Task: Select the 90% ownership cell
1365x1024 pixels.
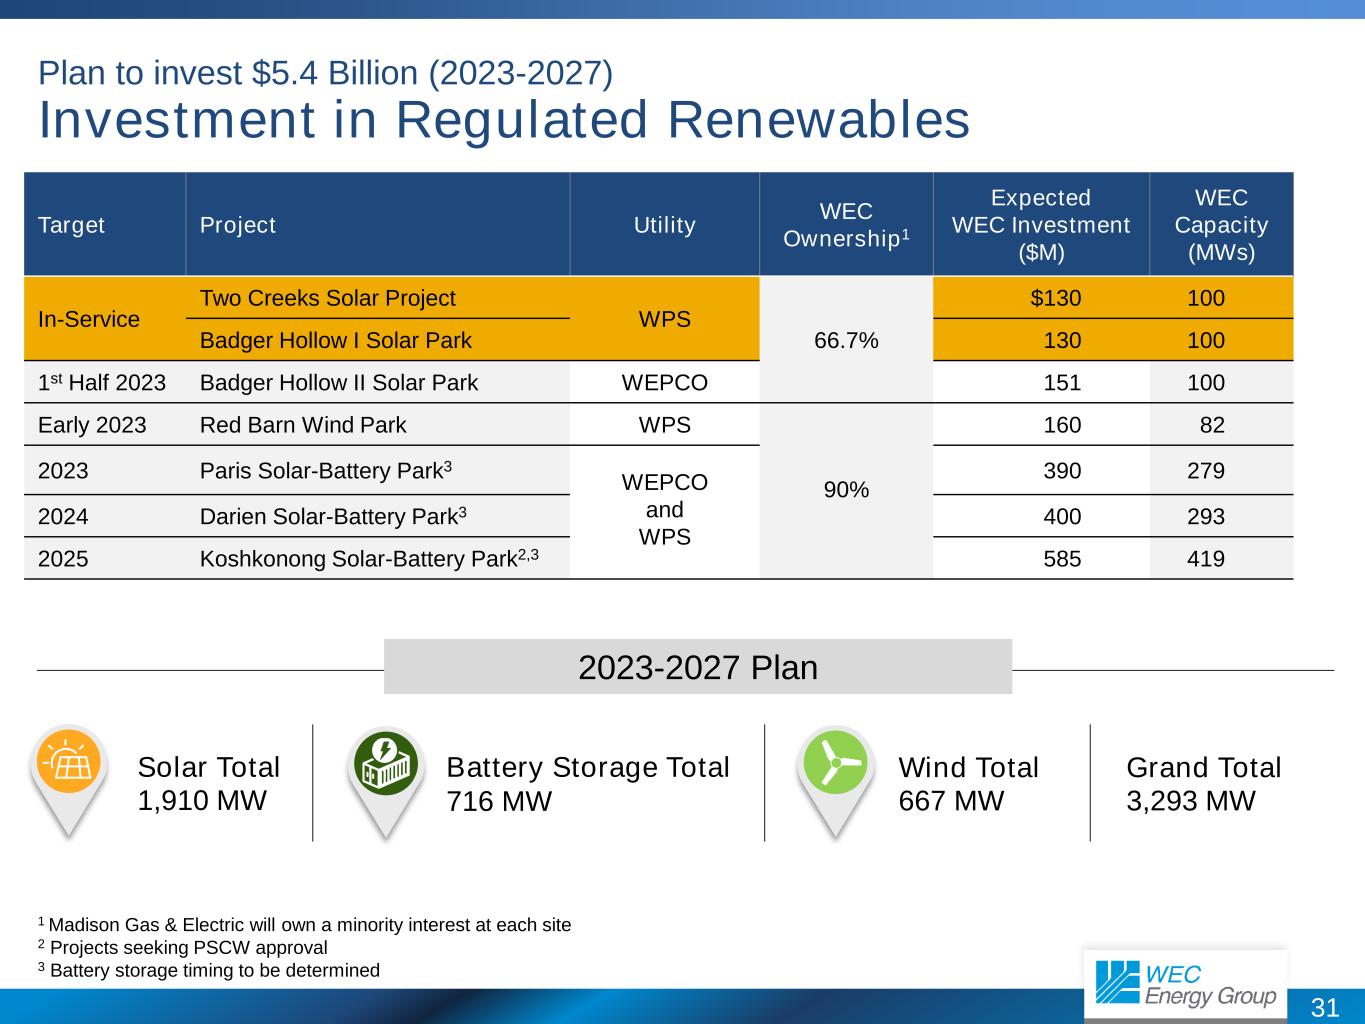Action: pos(846,490)
